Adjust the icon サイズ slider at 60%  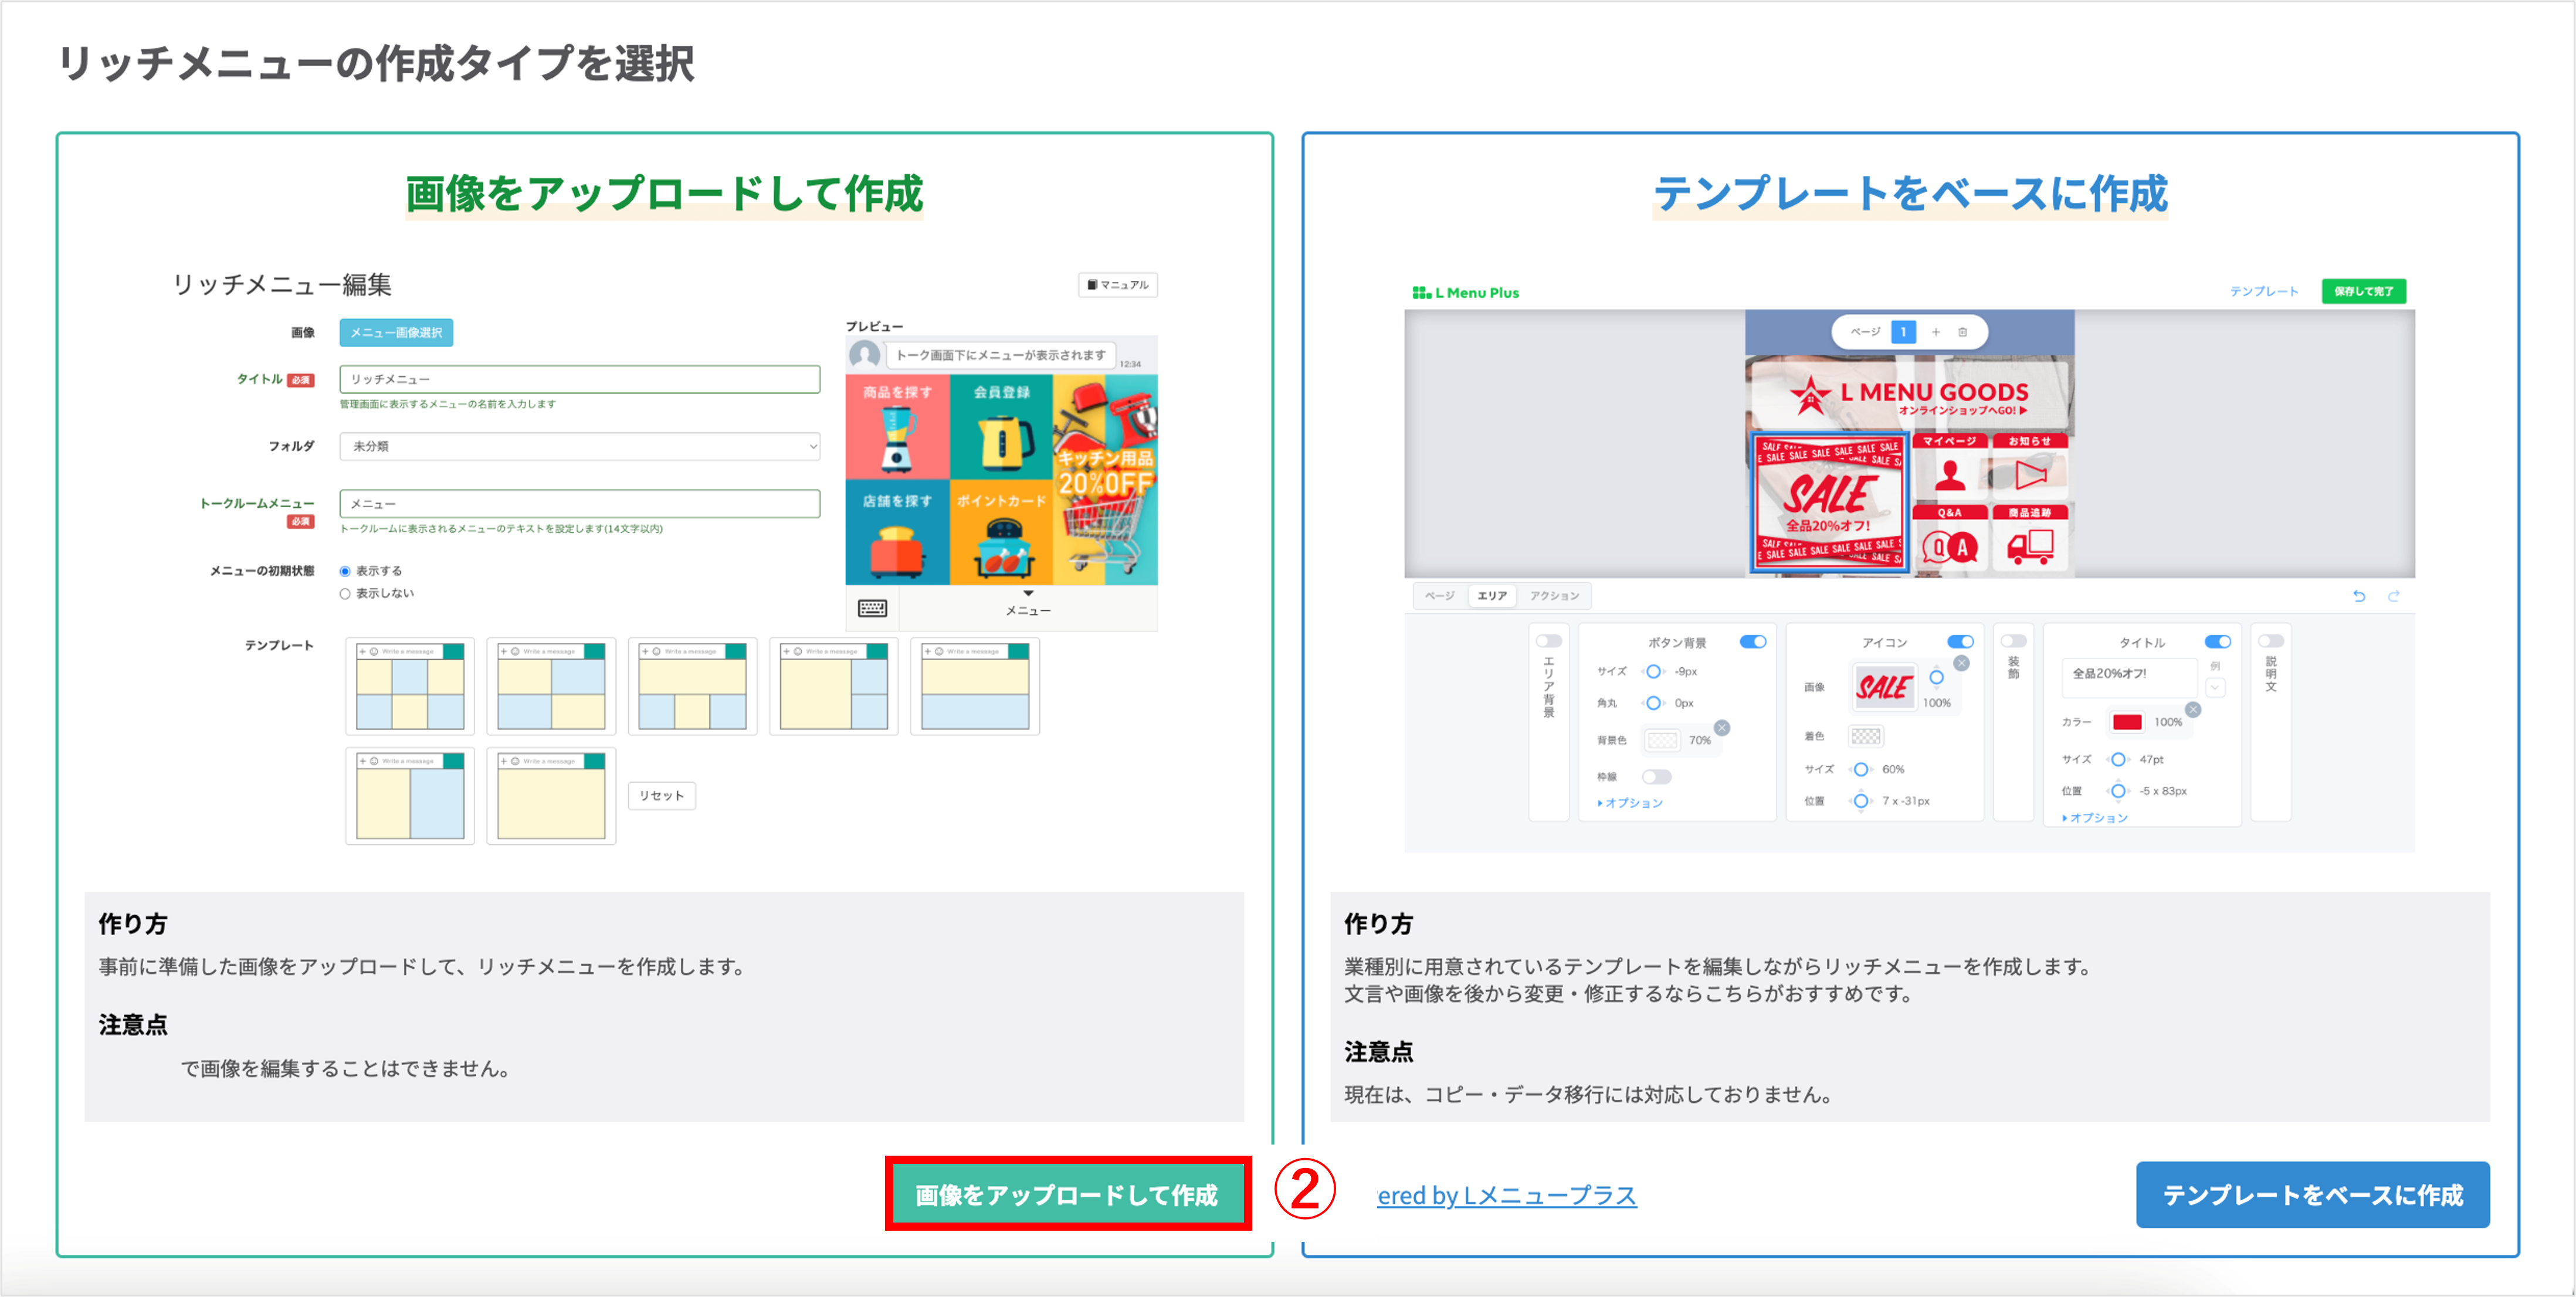(1860, 769)
